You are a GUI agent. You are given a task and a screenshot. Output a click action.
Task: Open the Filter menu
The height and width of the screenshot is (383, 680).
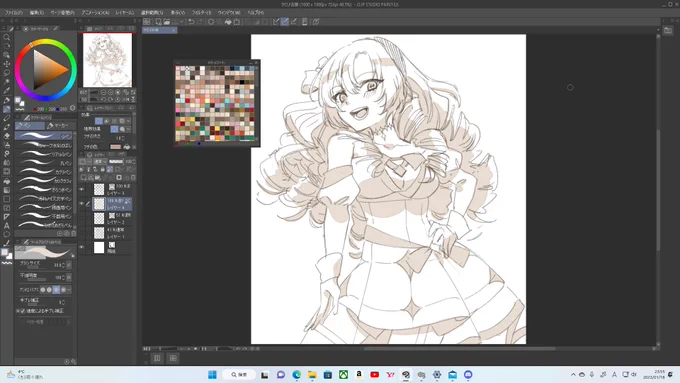201,13
